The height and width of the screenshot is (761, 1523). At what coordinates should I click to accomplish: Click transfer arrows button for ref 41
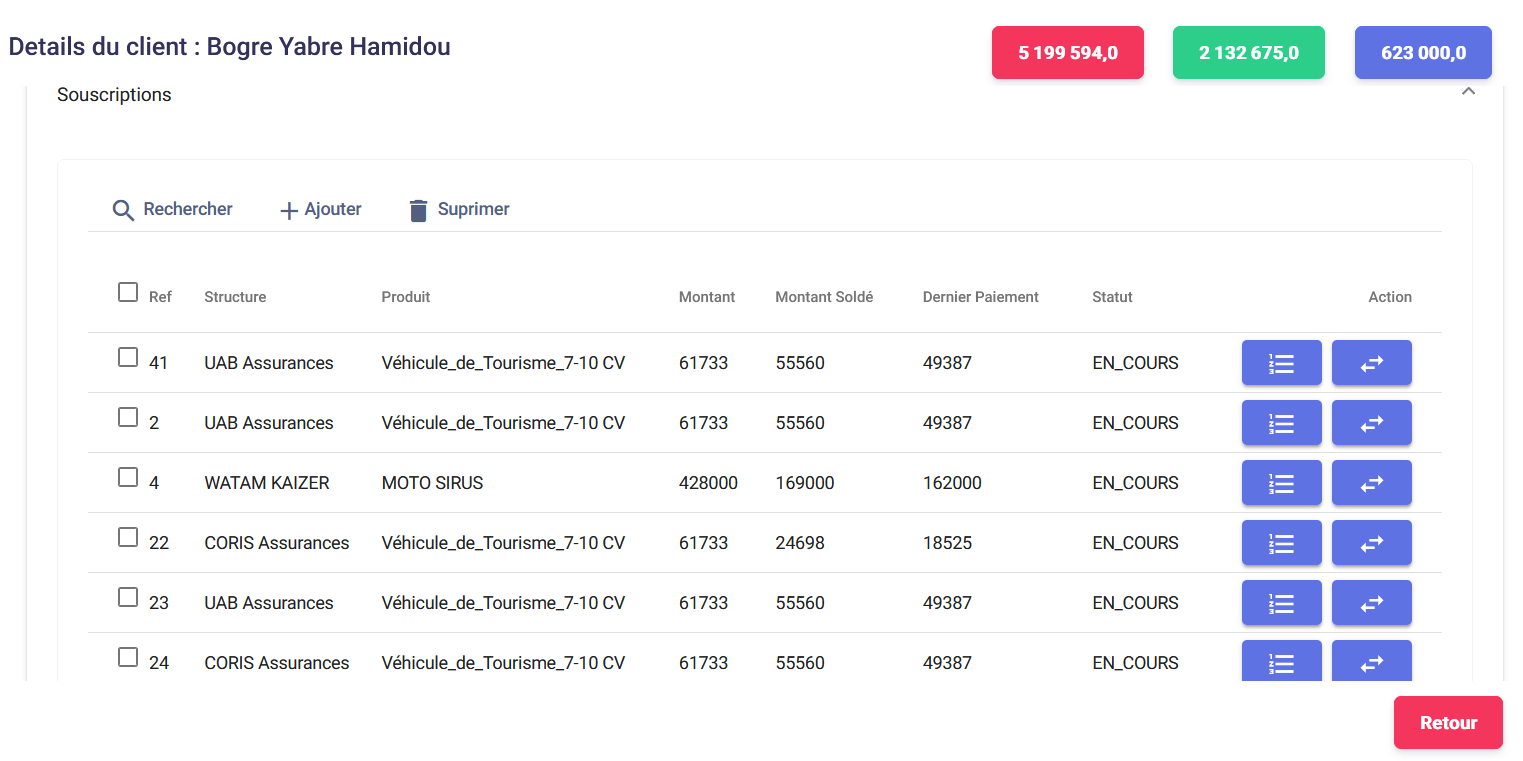pyautogui.click(x=1371, y=362)
